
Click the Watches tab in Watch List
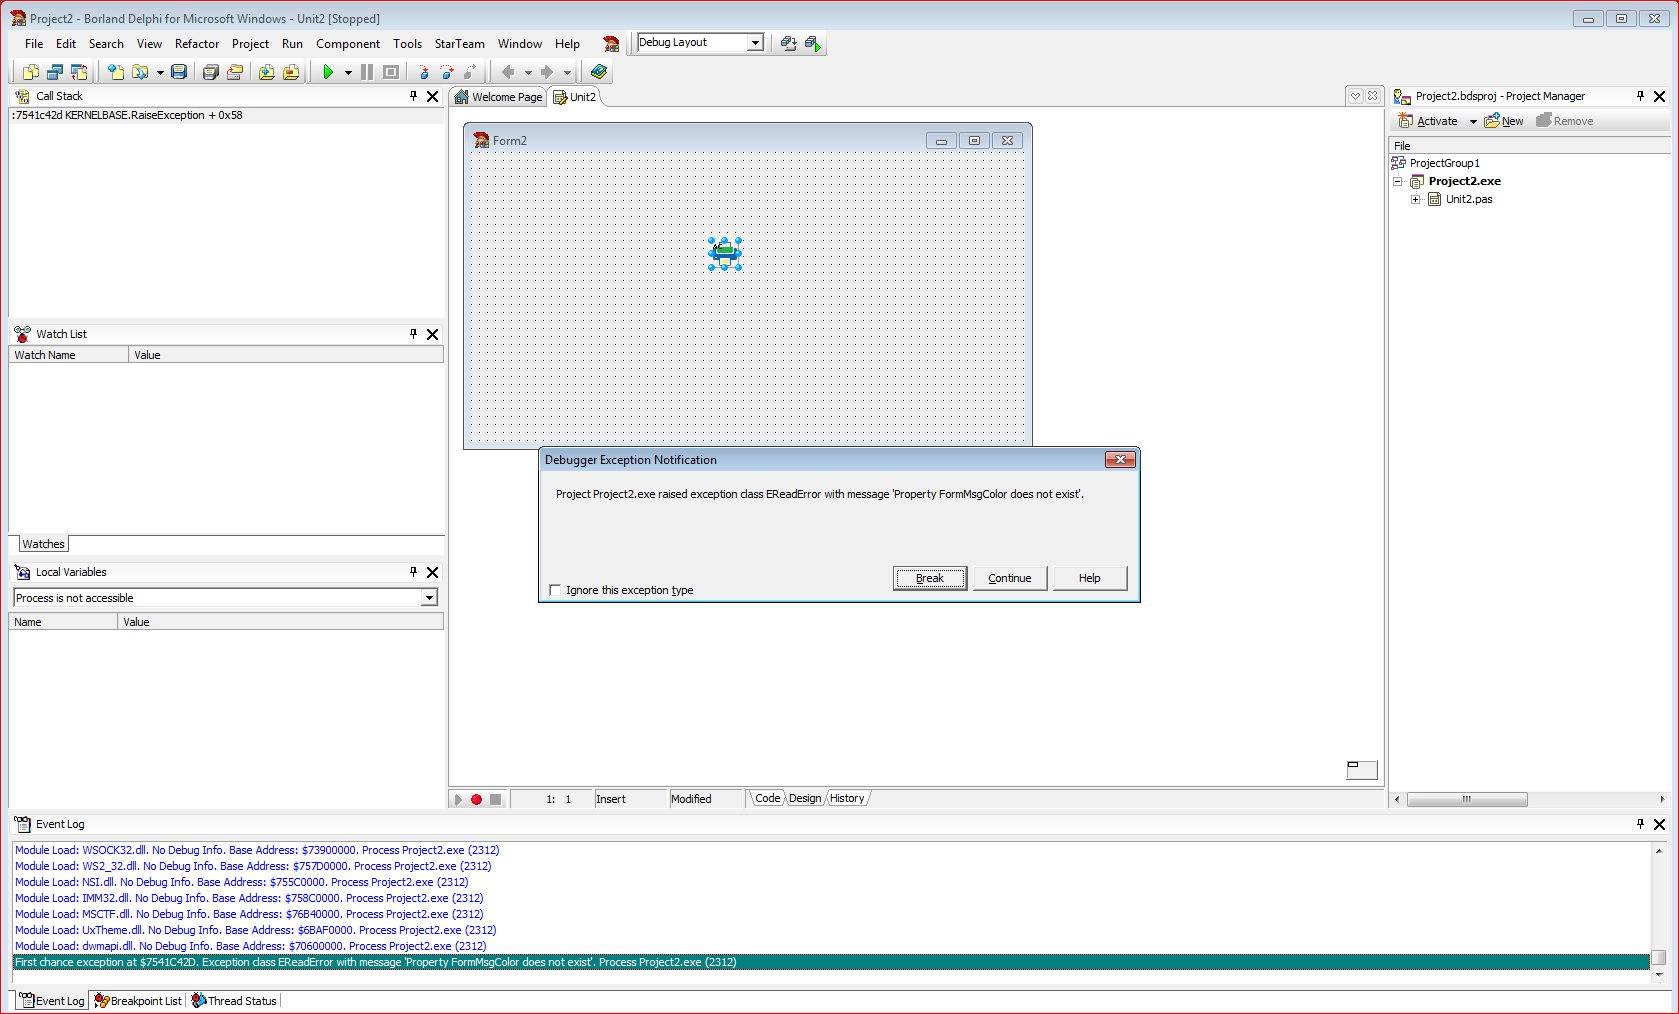point(43,544)
